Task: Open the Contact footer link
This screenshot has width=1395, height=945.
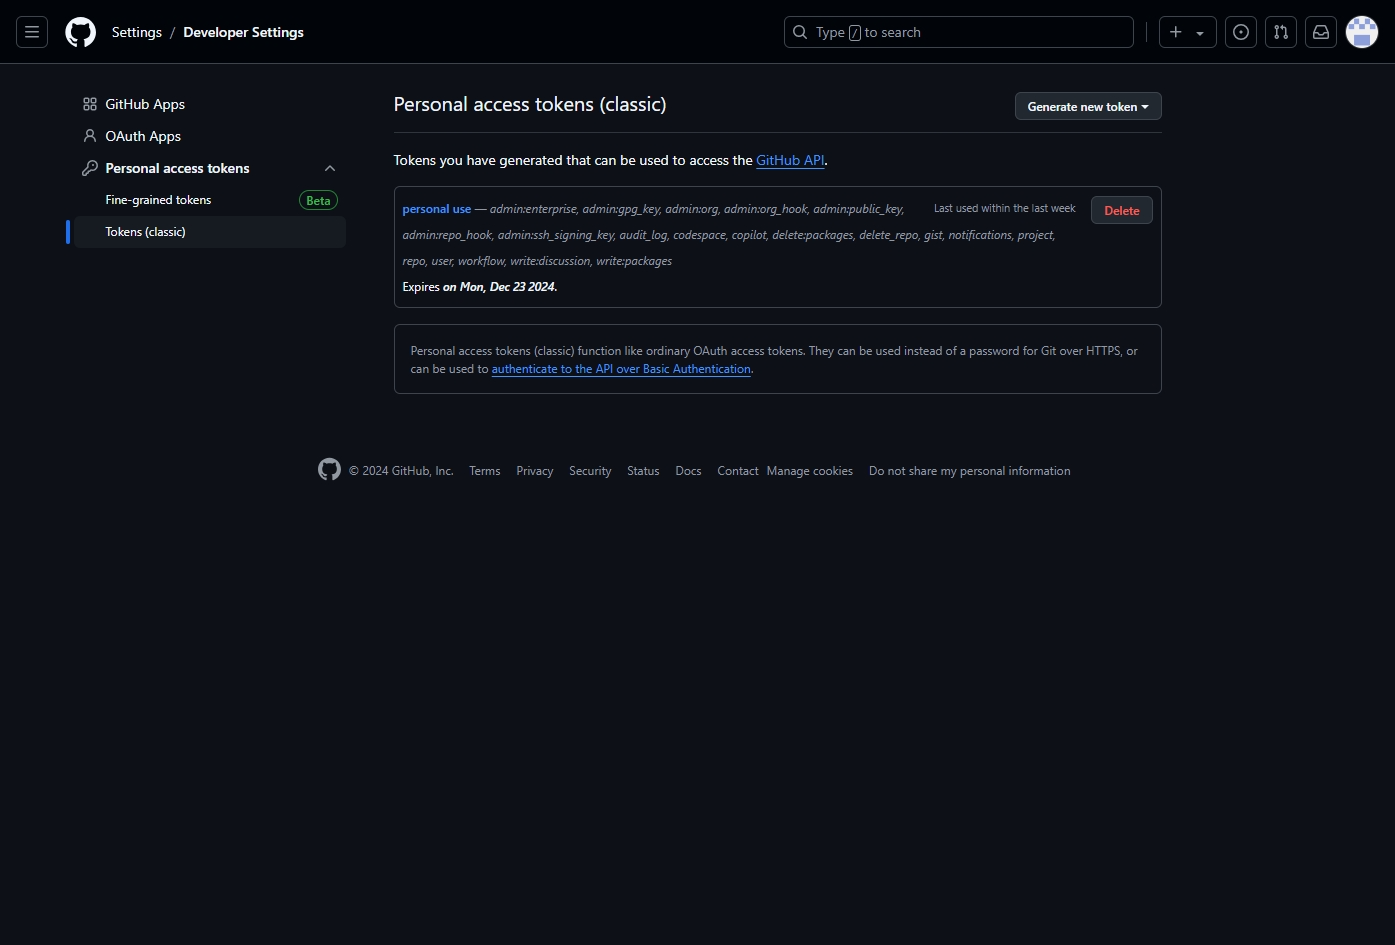Action: pyautogui.click(x=738, y=471)
